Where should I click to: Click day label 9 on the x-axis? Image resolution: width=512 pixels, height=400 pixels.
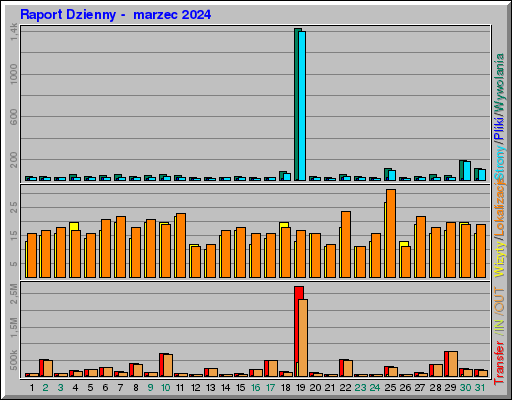point(150,388)
